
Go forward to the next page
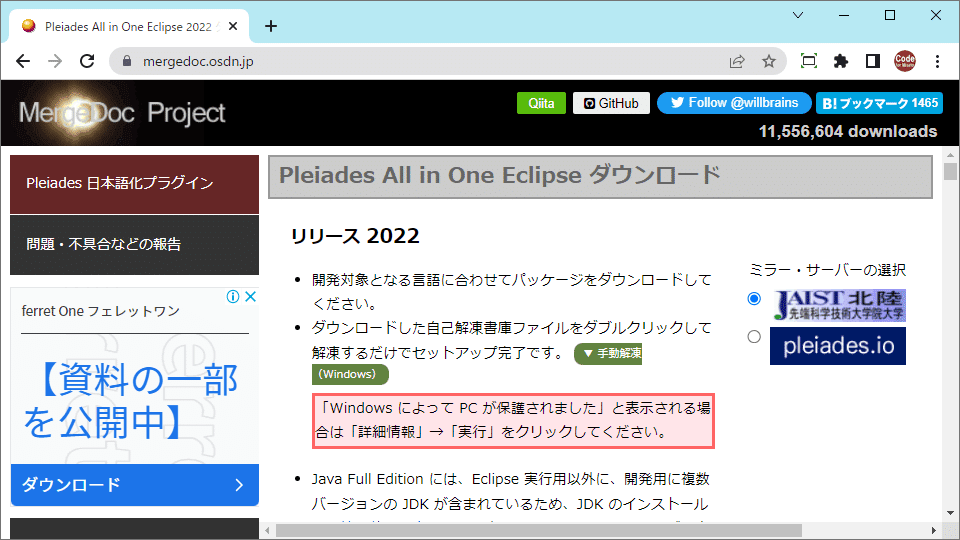click(55, 61)
